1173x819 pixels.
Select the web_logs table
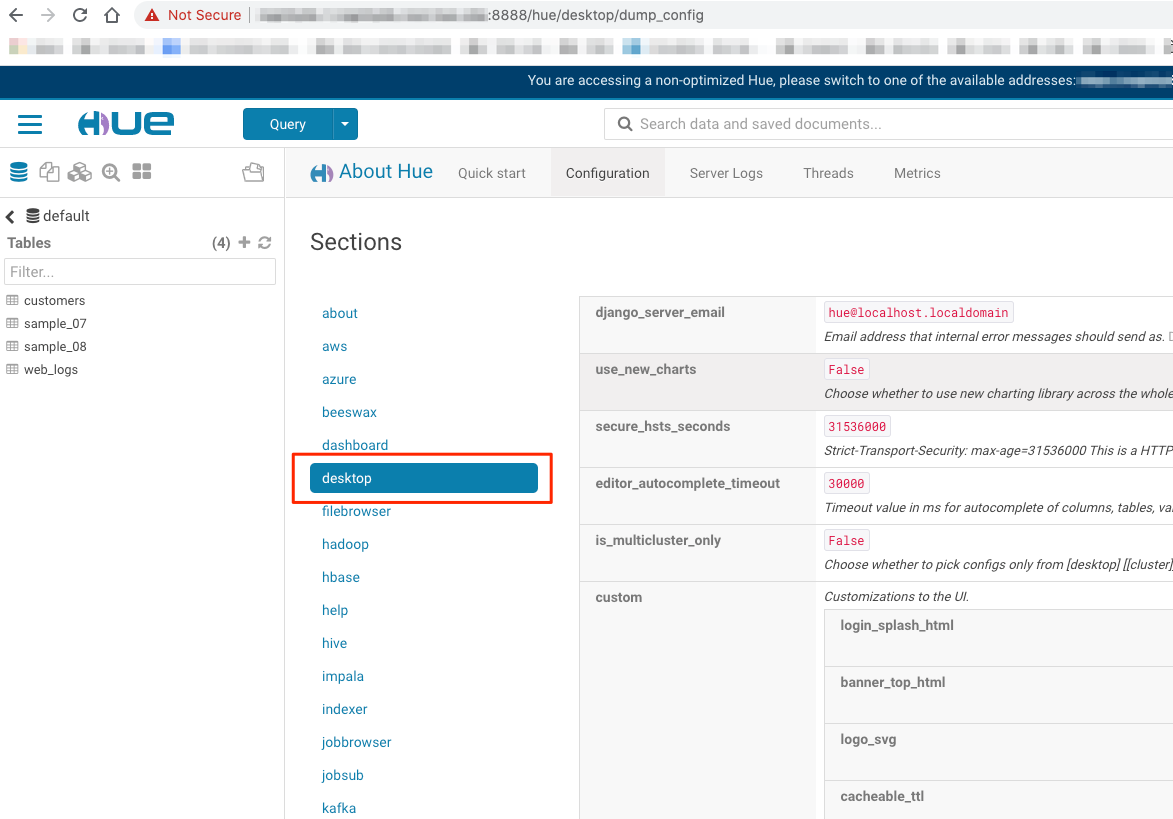51,369
